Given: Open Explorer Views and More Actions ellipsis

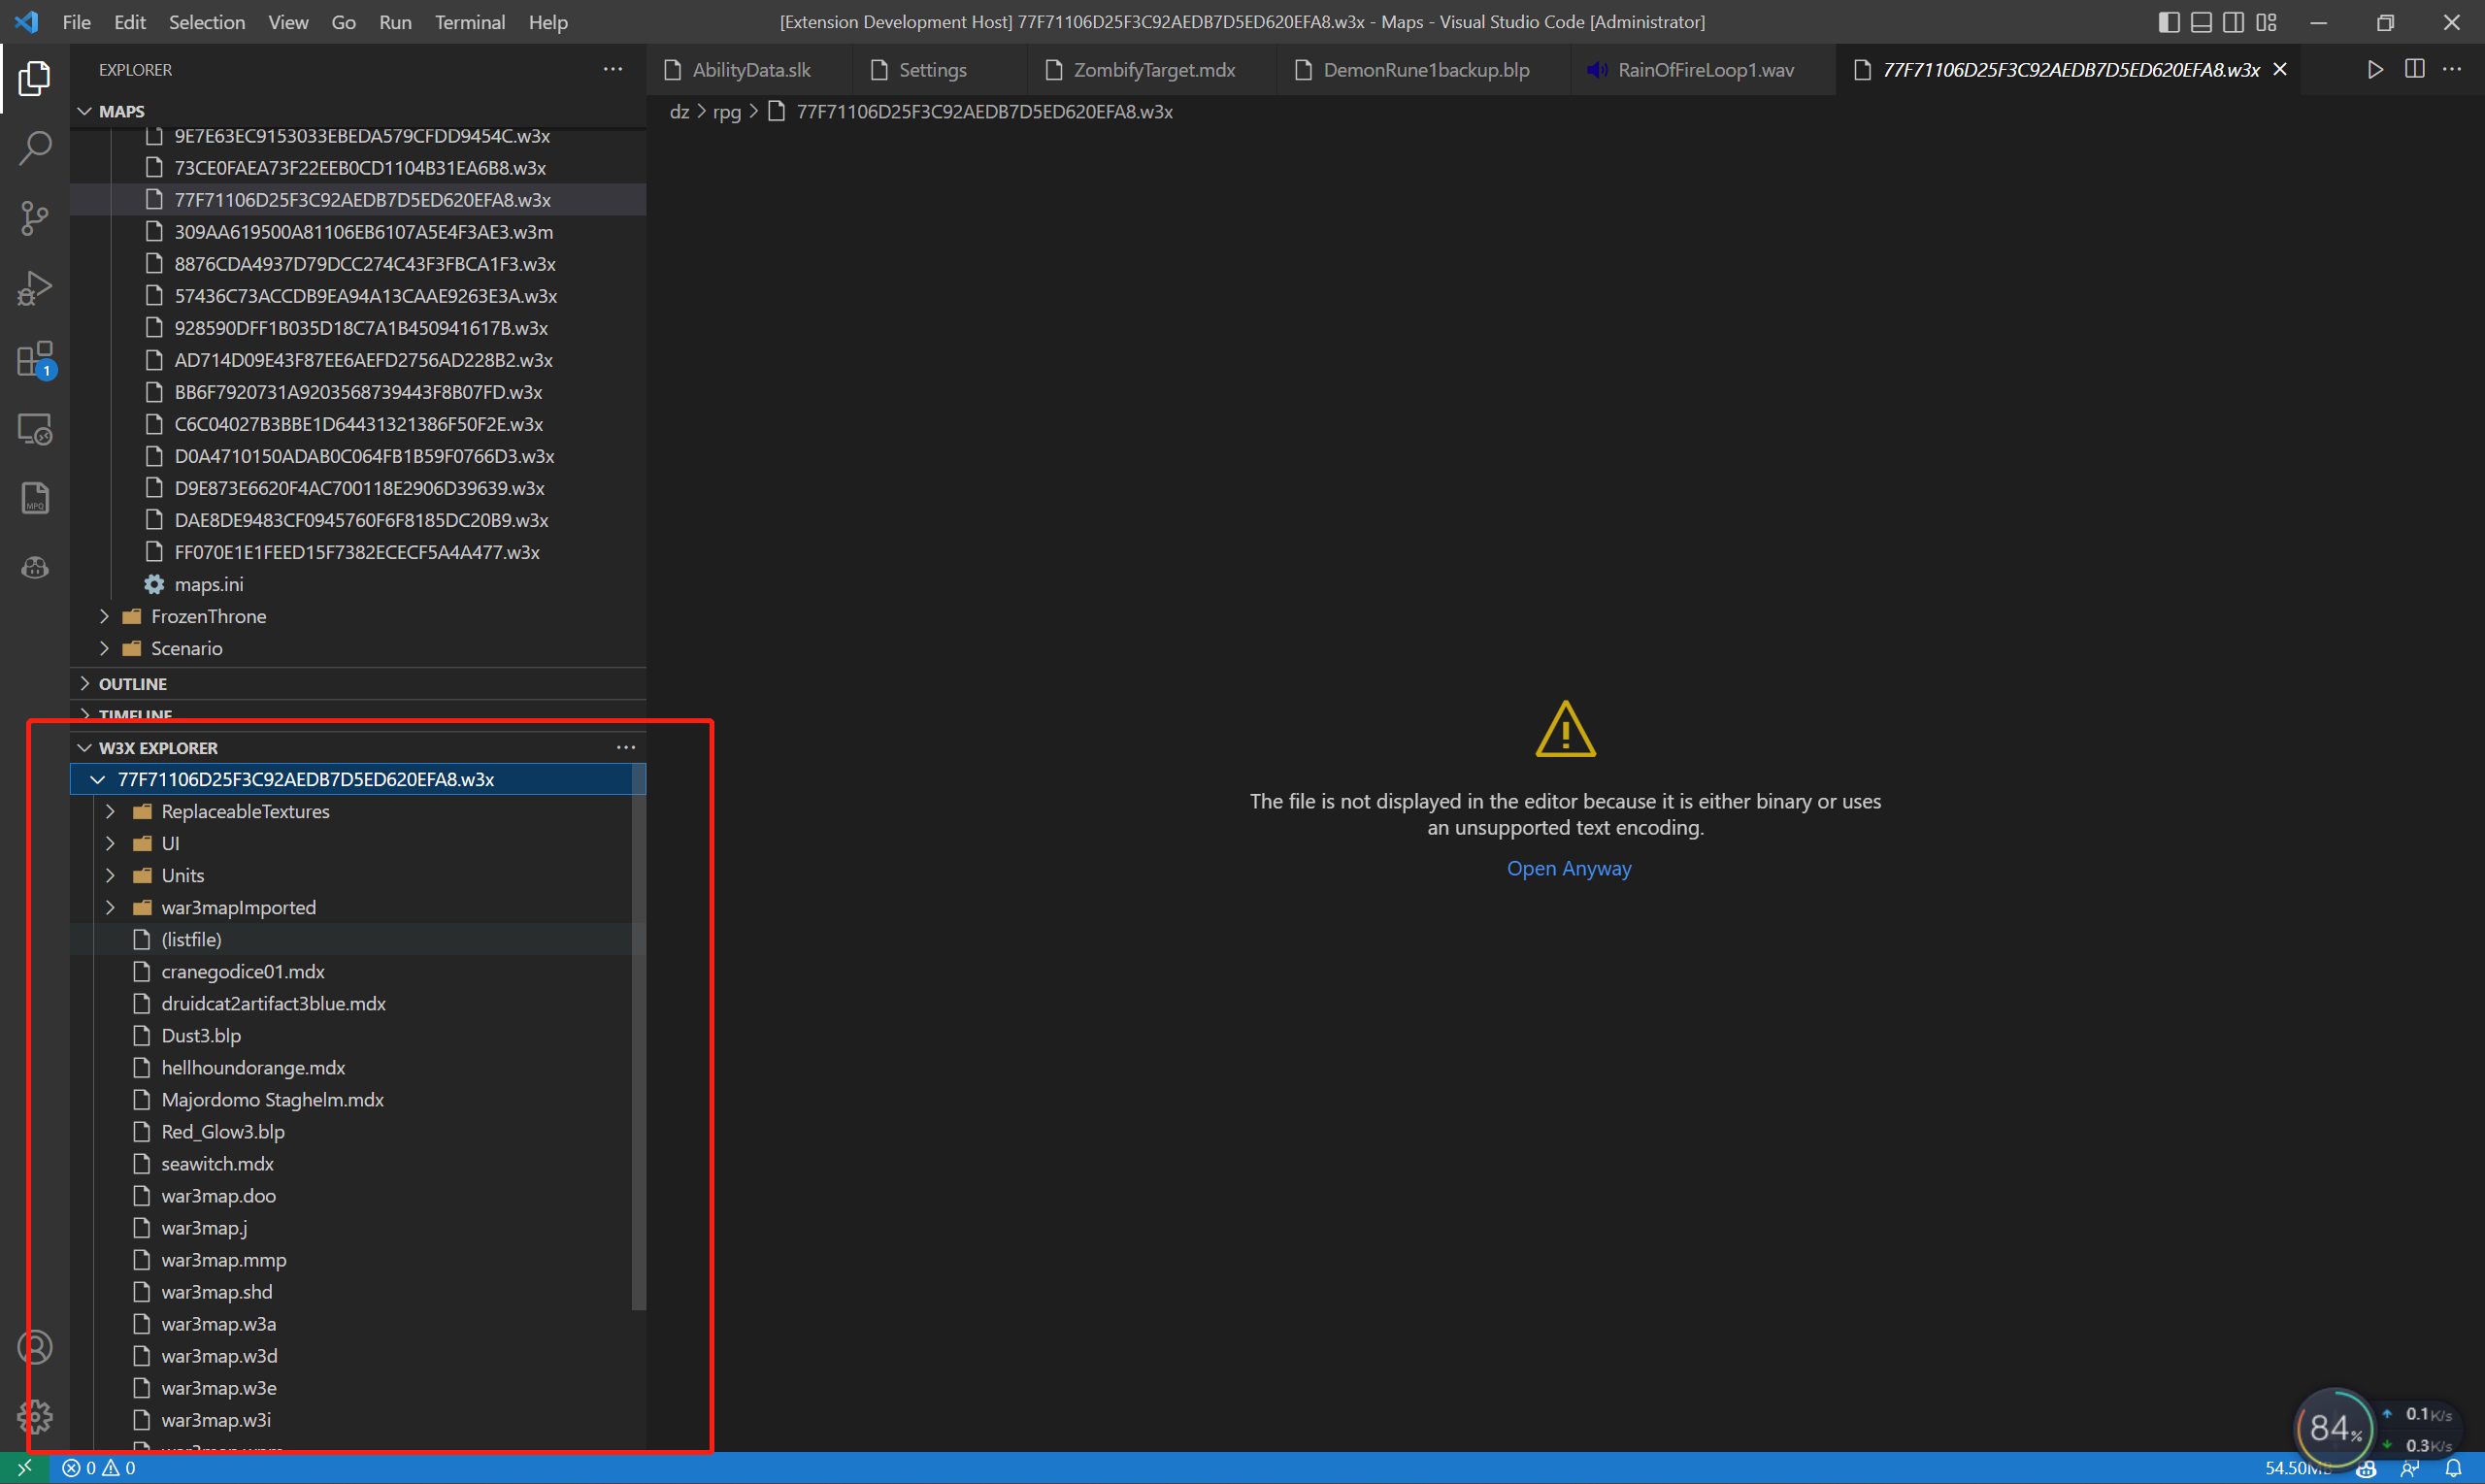Looking at the screenshot, I should pos(613,69).
